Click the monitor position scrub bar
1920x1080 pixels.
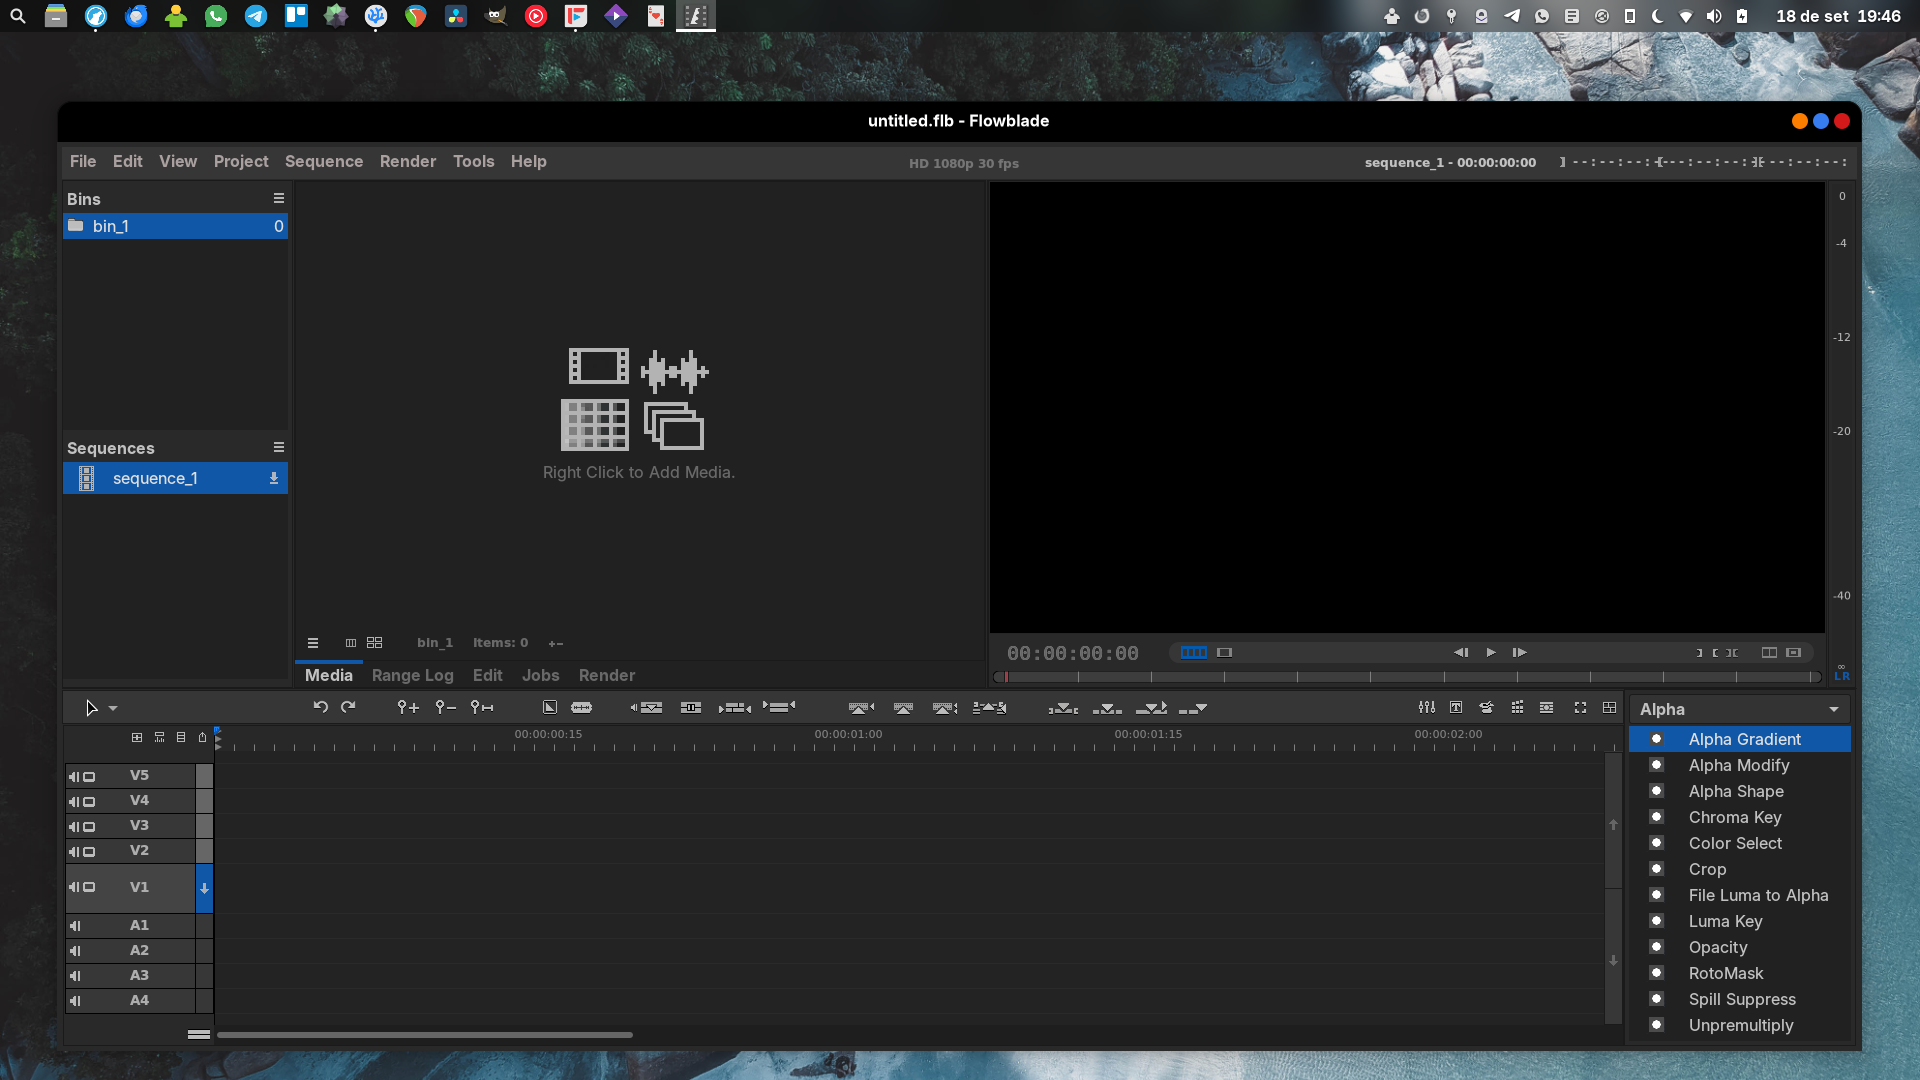coord(1407,677)
